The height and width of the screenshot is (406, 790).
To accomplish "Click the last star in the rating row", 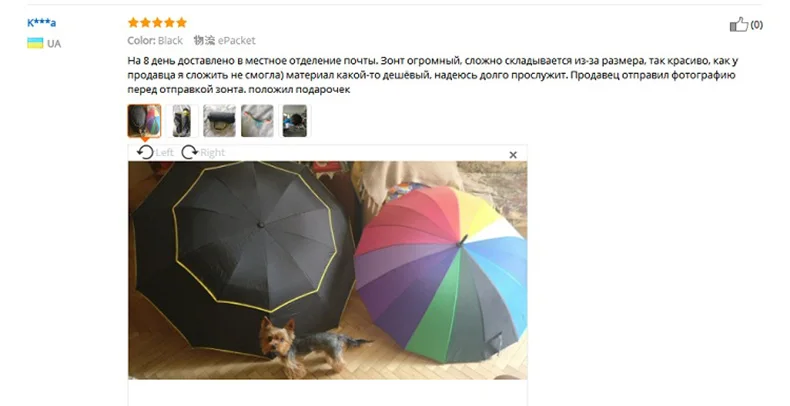I will [181, 22].
